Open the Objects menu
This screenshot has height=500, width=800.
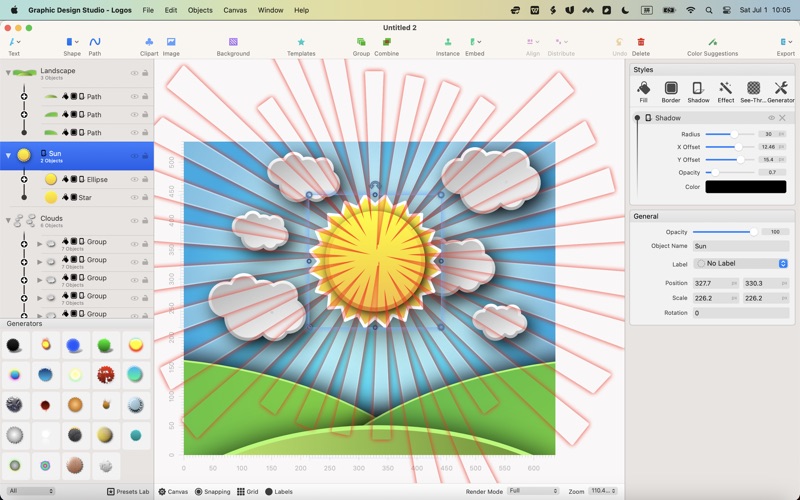[200, 10]
